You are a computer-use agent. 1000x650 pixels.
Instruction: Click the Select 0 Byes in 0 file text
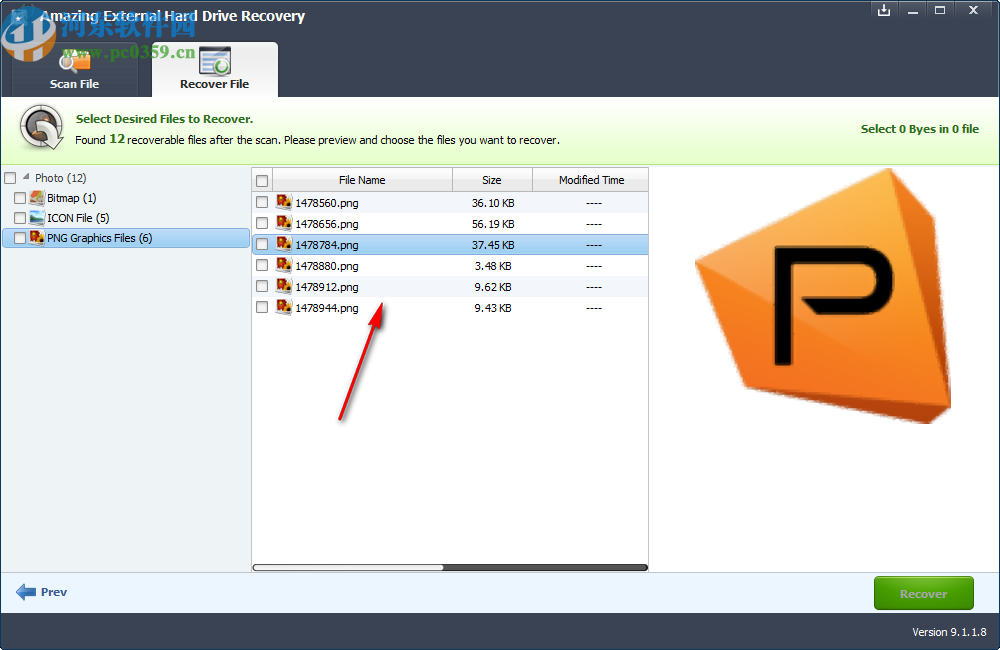[x=919, y=129]
